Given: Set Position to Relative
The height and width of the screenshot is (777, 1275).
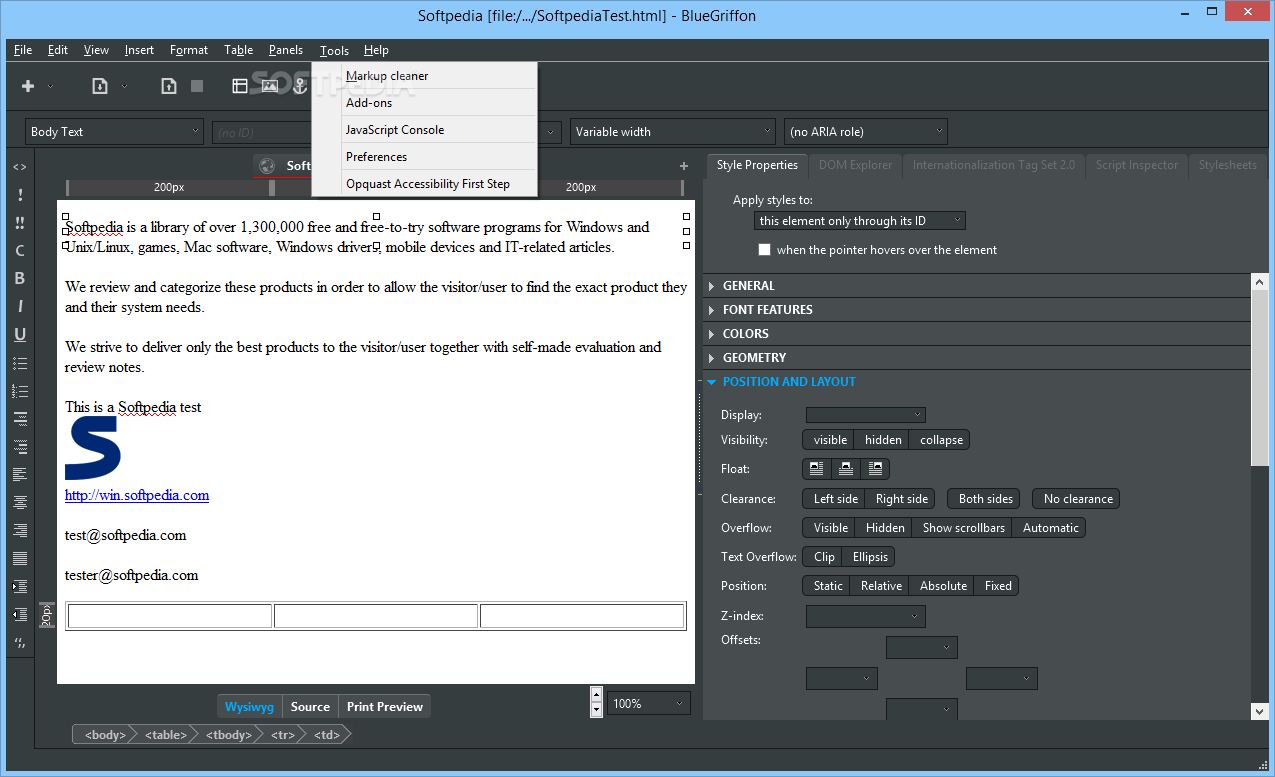Looking at the screenshot, I should pos(881,586).
